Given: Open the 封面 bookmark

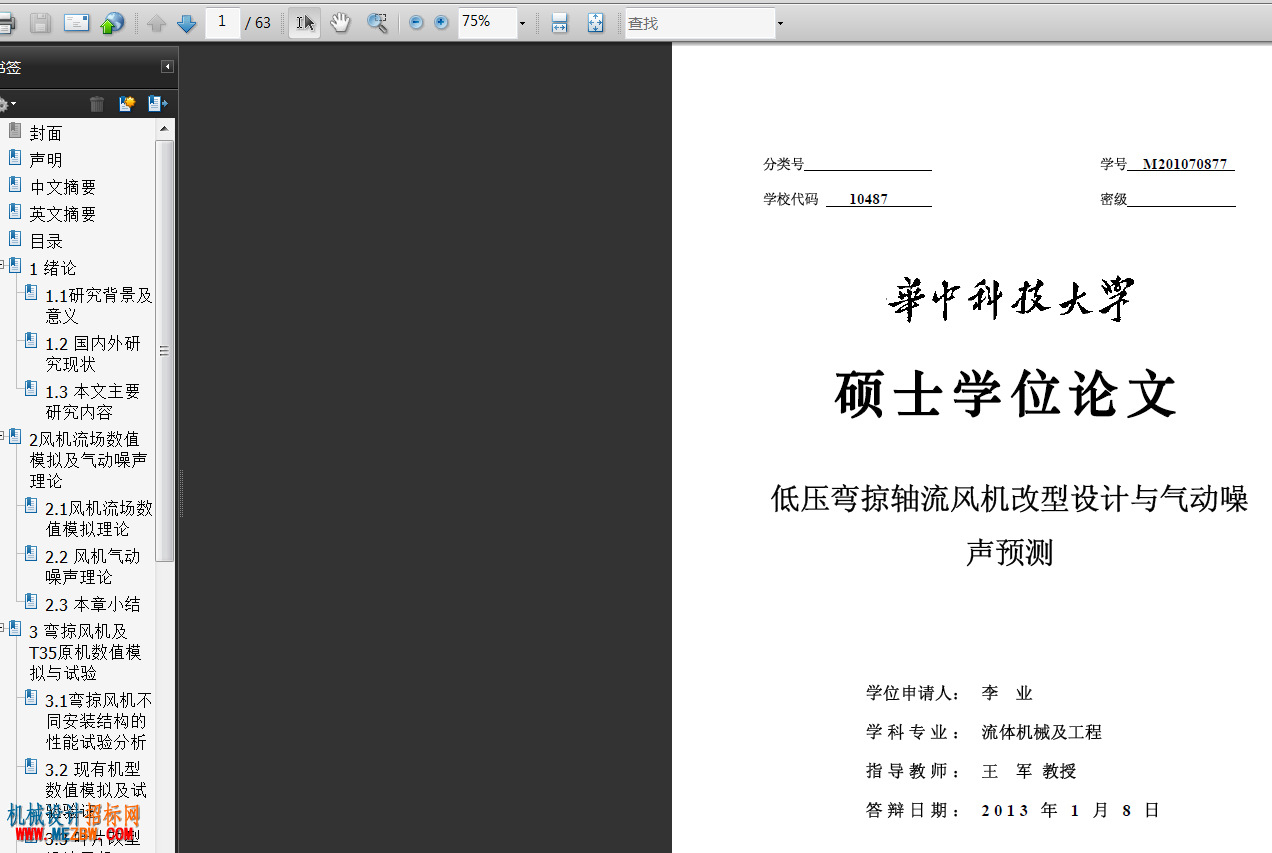Looking at the screenshot, I should (46, 133).
